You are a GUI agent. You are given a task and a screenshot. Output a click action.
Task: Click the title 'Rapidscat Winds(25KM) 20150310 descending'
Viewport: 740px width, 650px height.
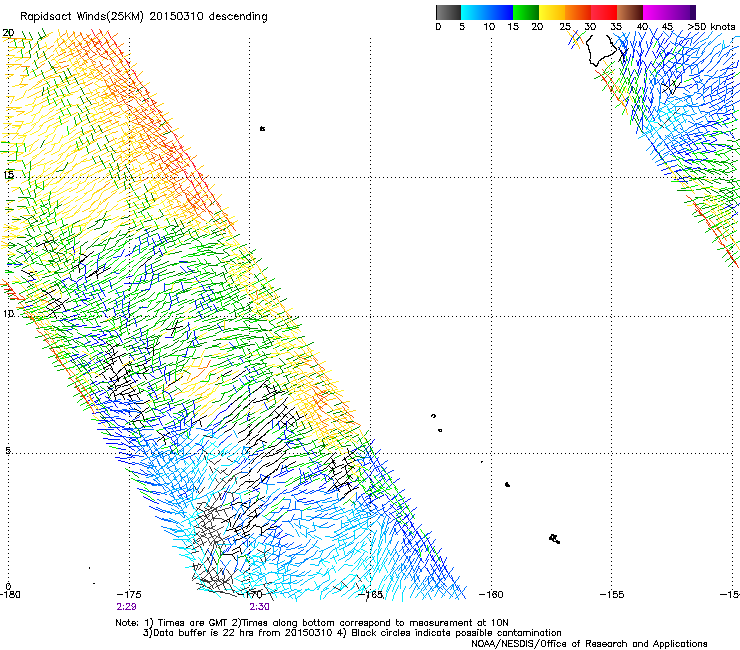144,17
